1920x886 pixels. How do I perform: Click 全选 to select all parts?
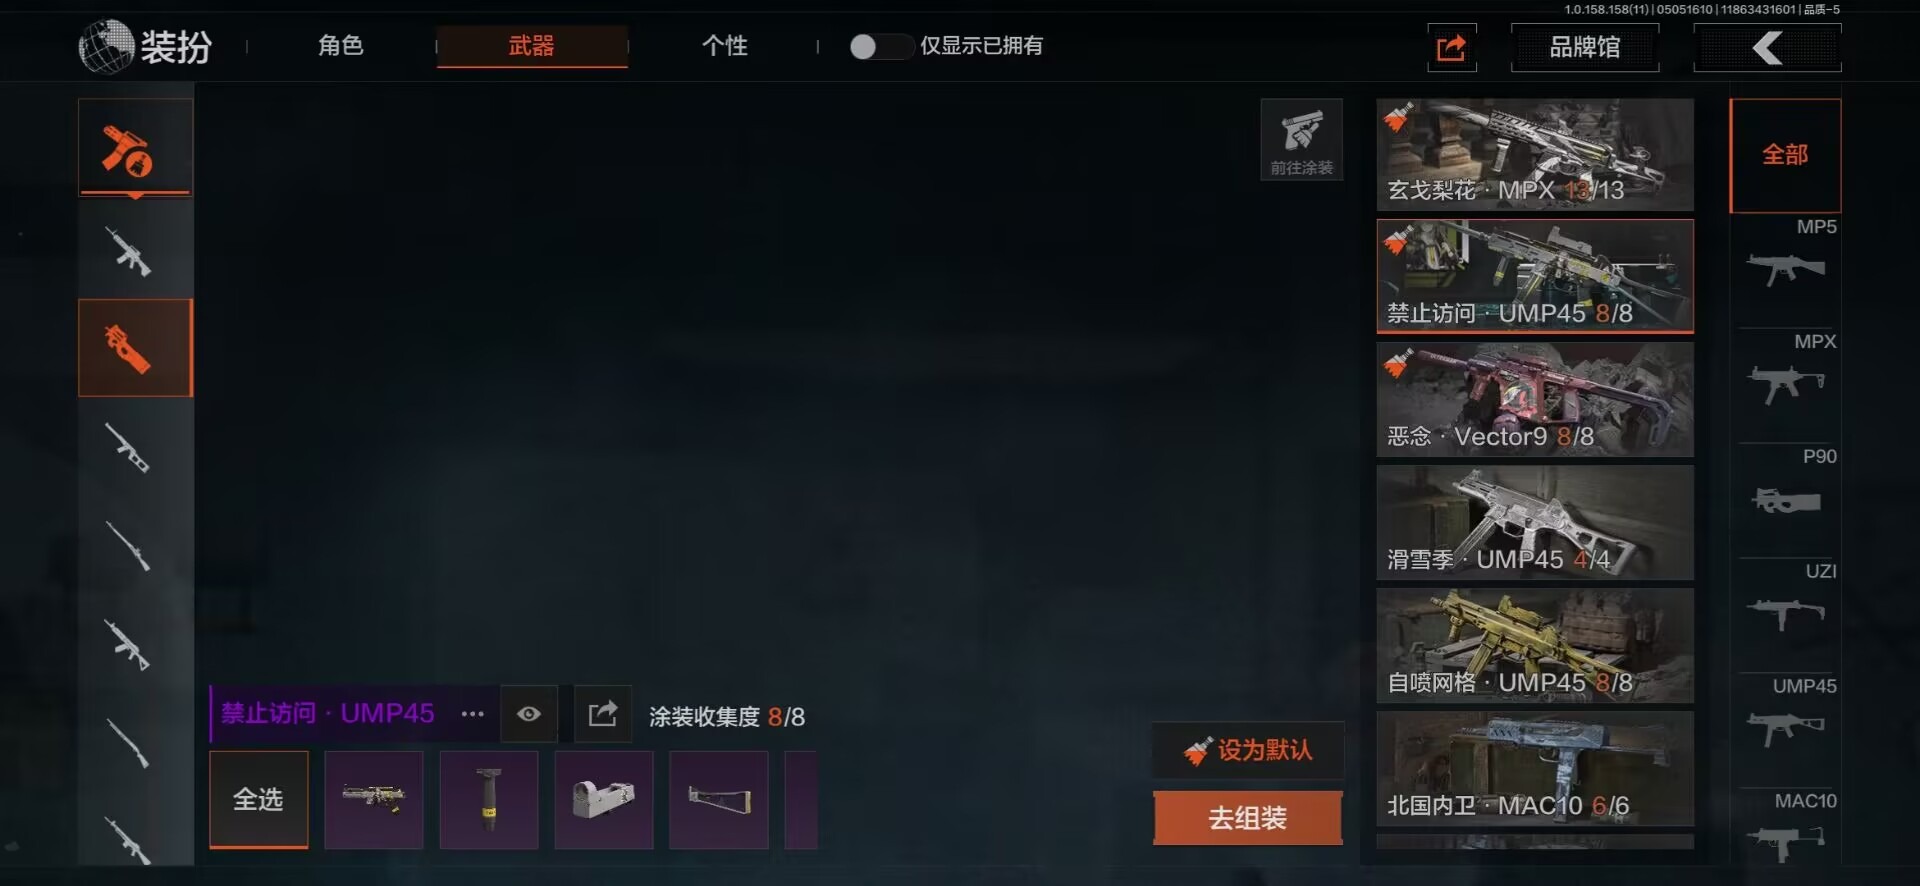(x=259, y=799)
